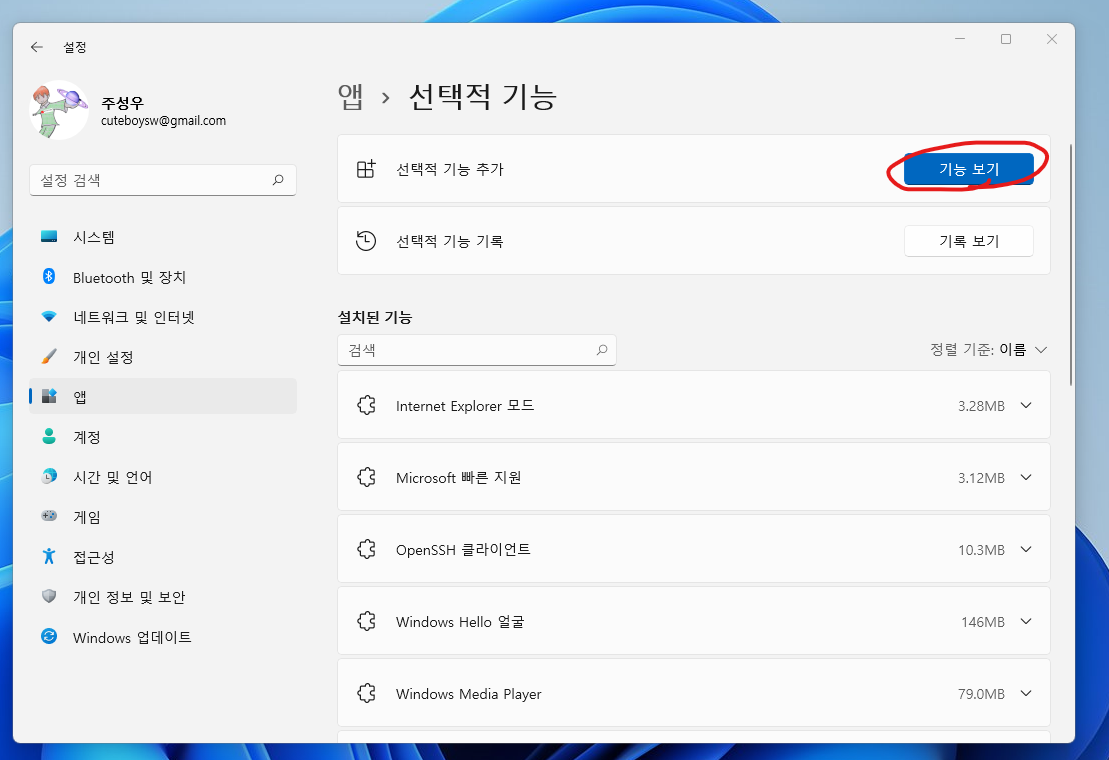Select Internet Explorer 모드 feature name
Viewport: 1109px width, 760px height.
click(465, 406)
